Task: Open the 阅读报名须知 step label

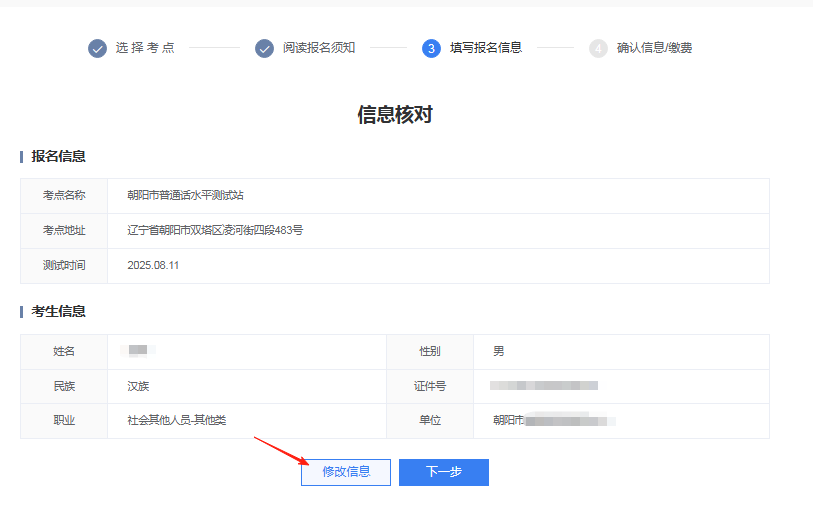Action: point(318,48)
